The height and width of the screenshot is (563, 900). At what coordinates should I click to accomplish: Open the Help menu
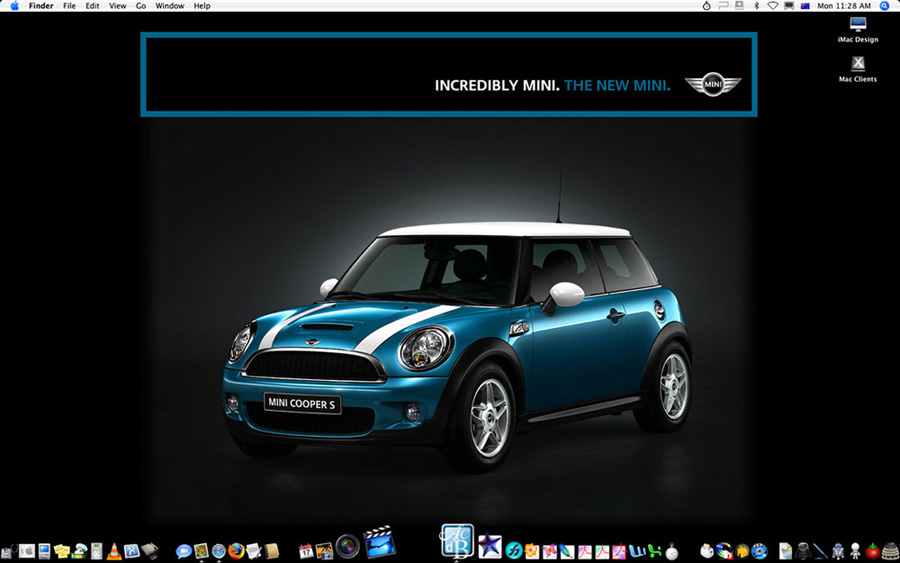tap(202, 6)
